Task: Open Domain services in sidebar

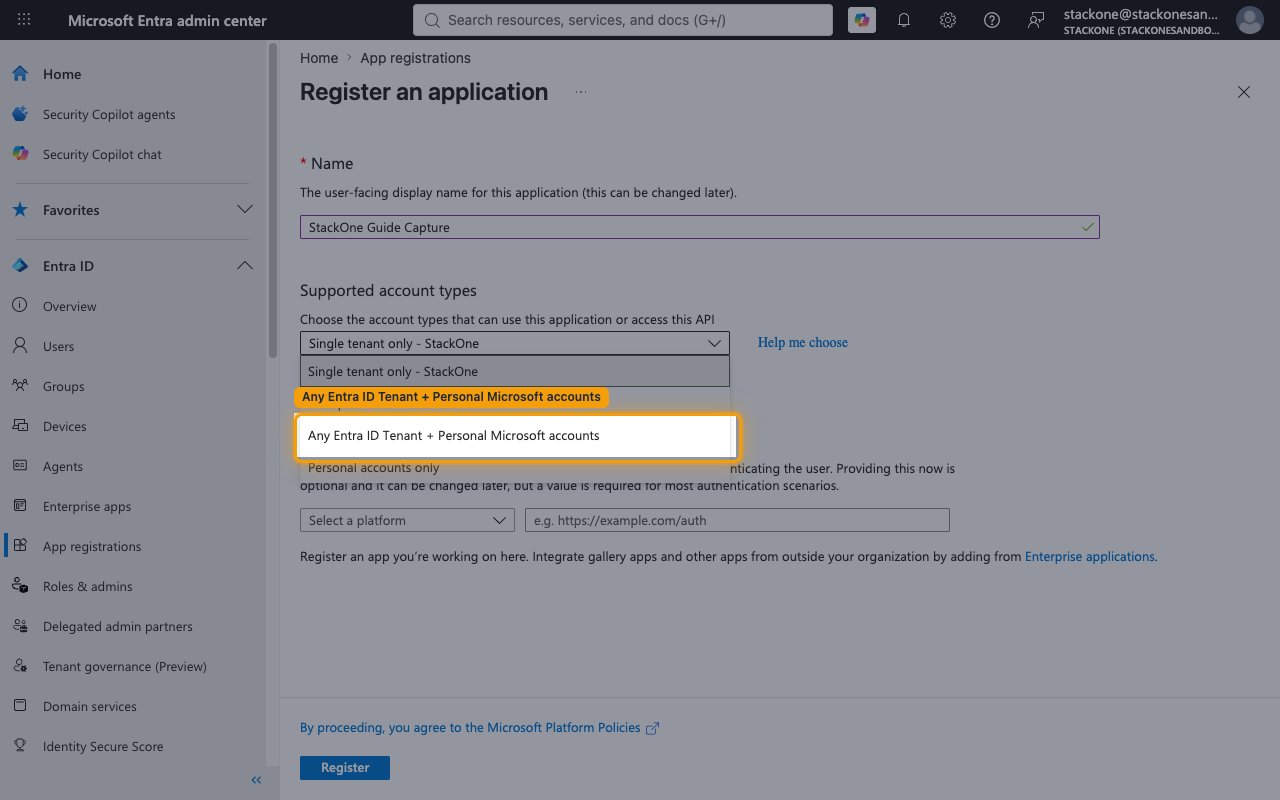Action: click(90, 706)
